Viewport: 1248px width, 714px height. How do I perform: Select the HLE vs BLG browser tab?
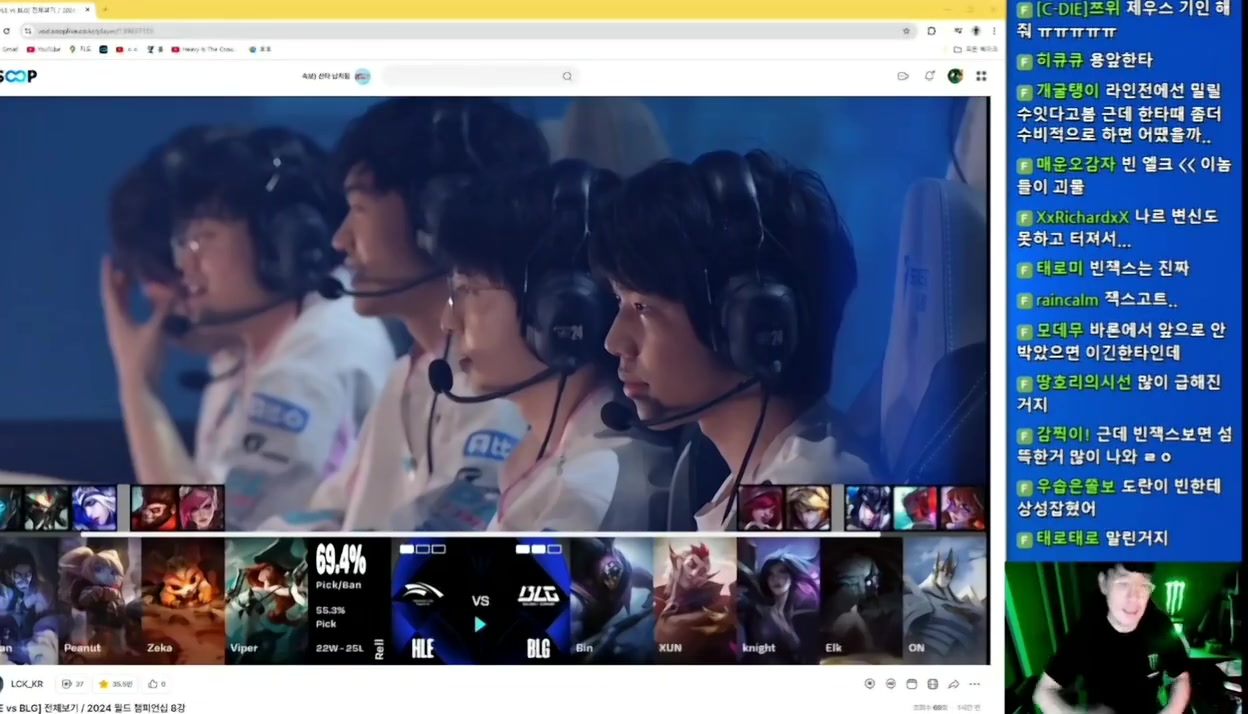pyautogui.click(x=40, y=10)
